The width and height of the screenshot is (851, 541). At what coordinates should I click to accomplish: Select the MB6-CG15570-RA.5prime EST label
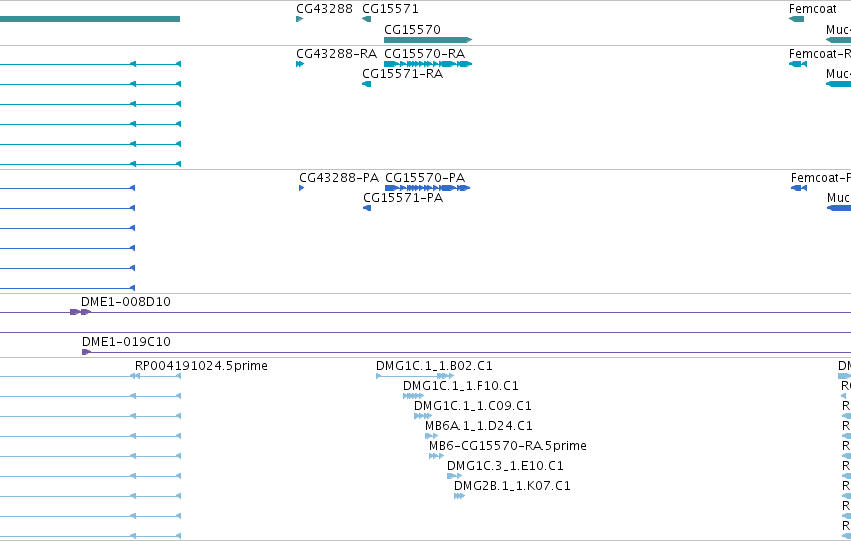tap(507, 446)
